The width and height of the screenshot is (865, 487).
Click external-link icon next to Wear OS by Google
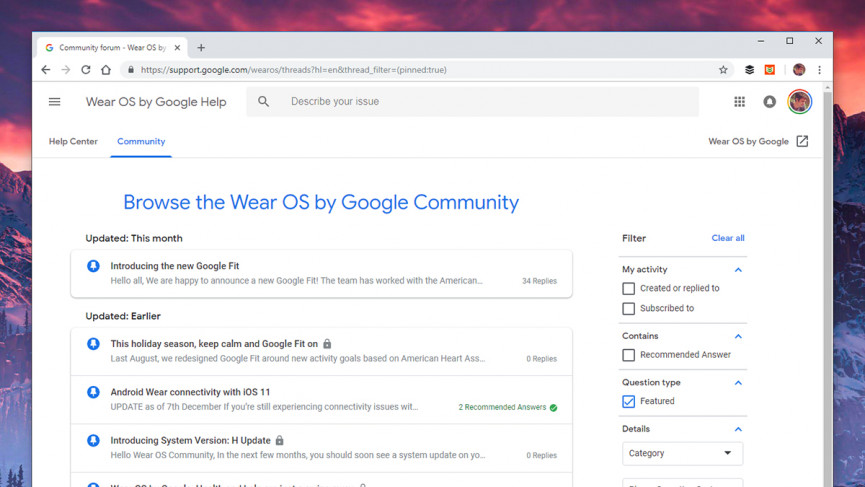click(x=802, y=141)
